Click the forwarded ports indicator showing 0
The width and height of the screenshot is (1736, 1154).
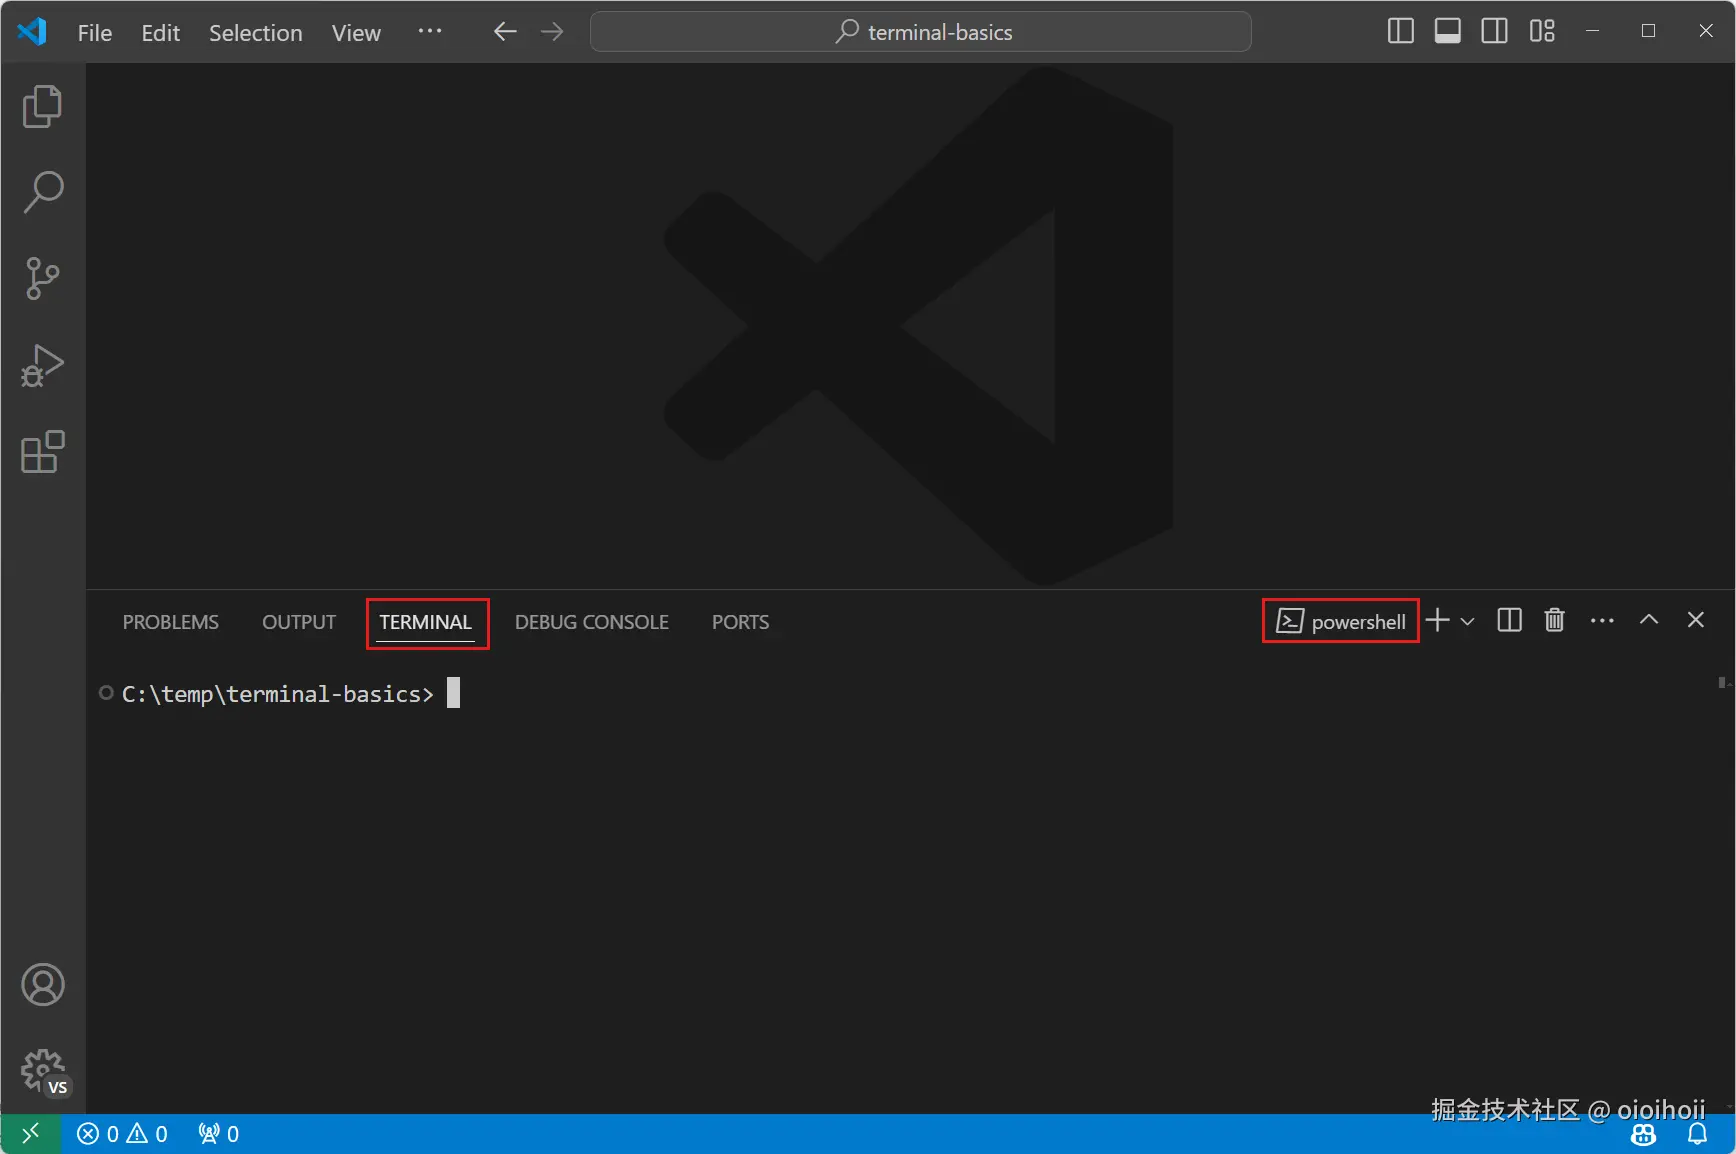click(219, 1134)
